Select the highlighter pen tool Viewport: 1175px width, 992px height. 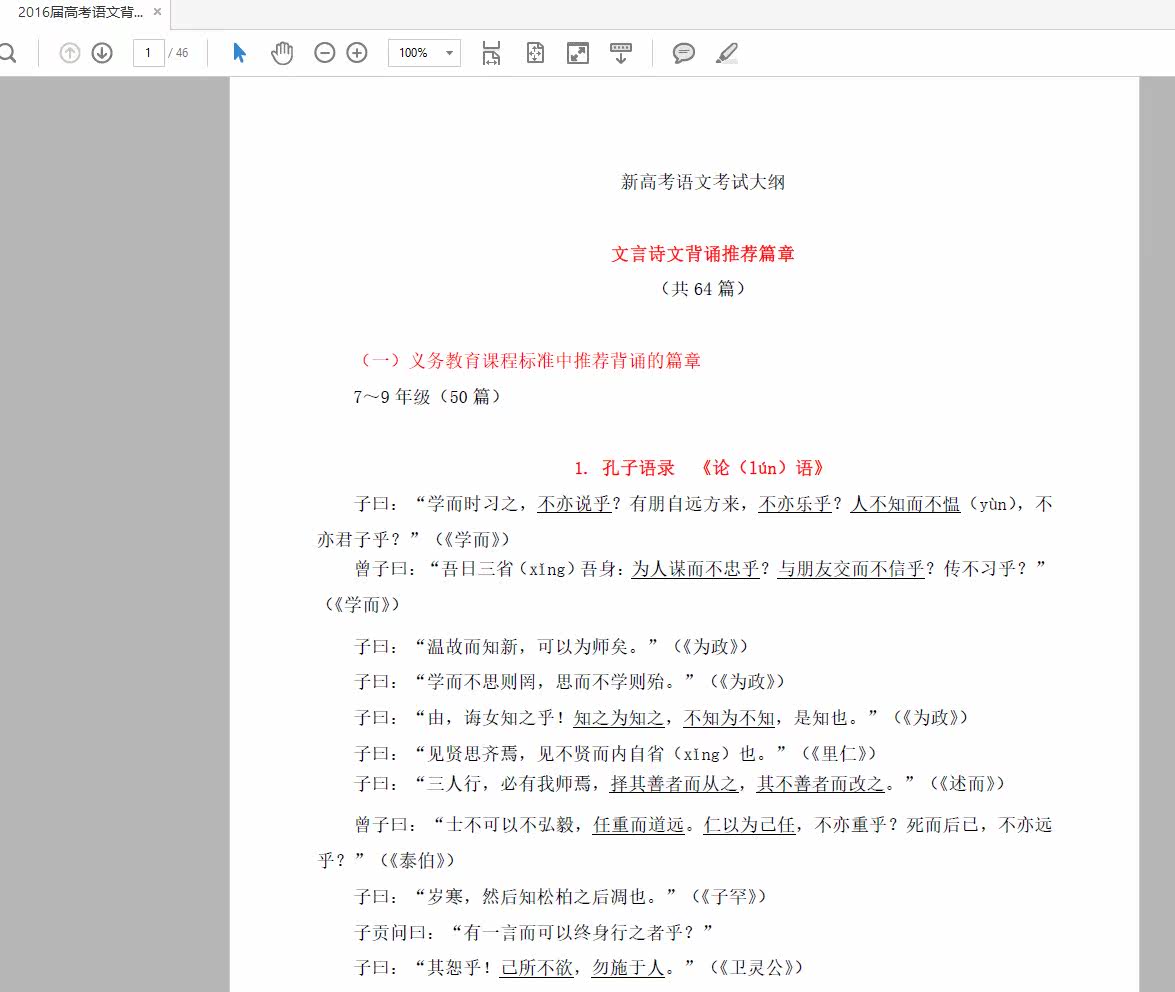point(727,53)
